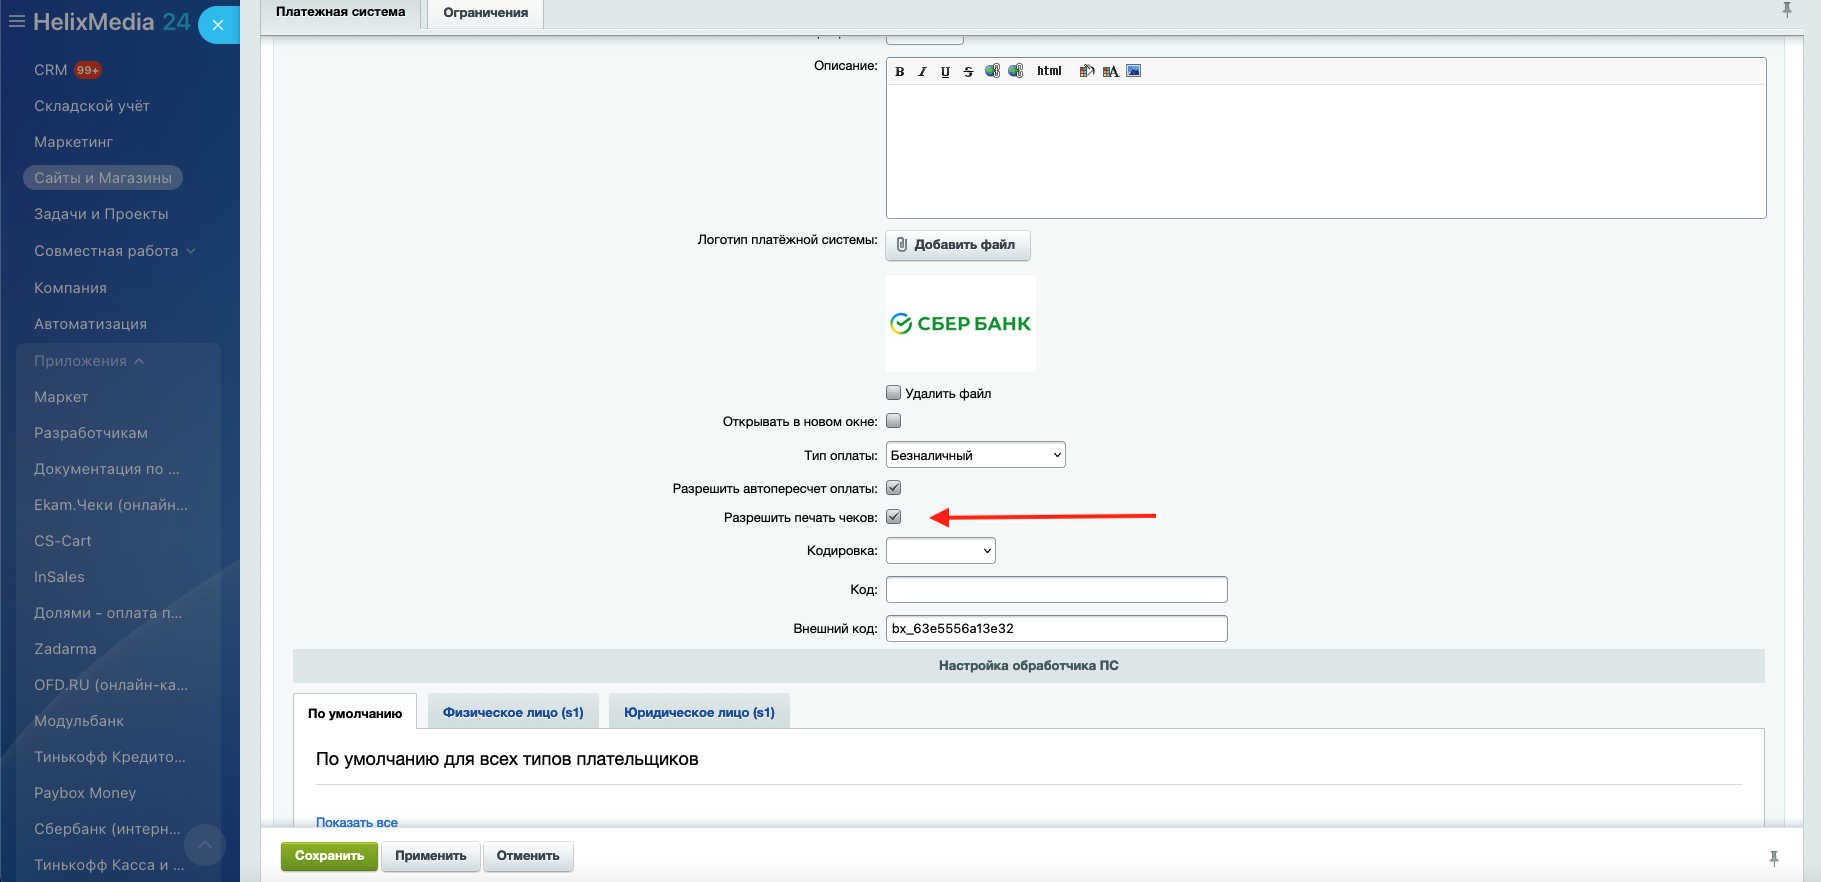This screenshot has width=1821, height=882.
Task: Open Маркет in sidebar
Action: (x=61, y=397)
